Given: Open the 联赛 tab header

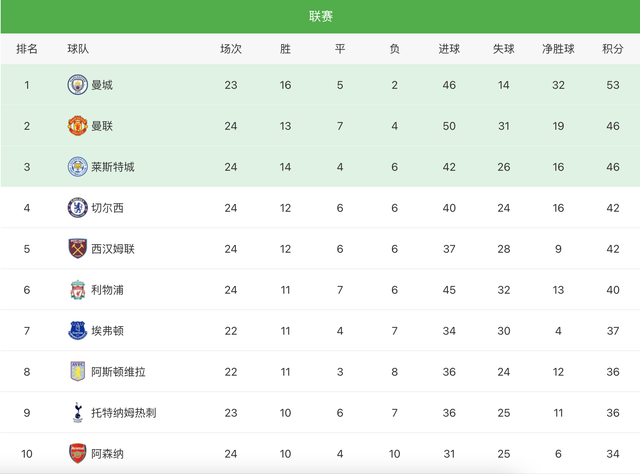Looking at the screenshot, I should pyautogui.click(x=320, y=16).
